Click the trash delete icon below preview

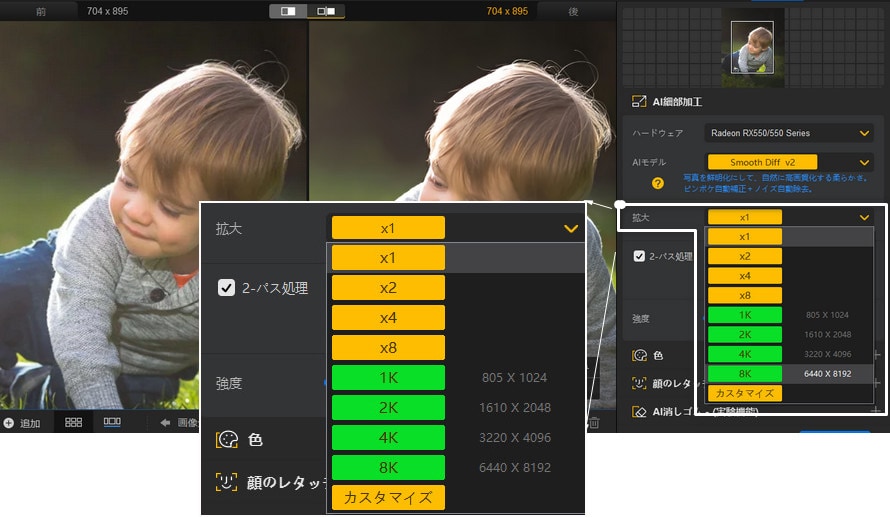tap(594, 422)
